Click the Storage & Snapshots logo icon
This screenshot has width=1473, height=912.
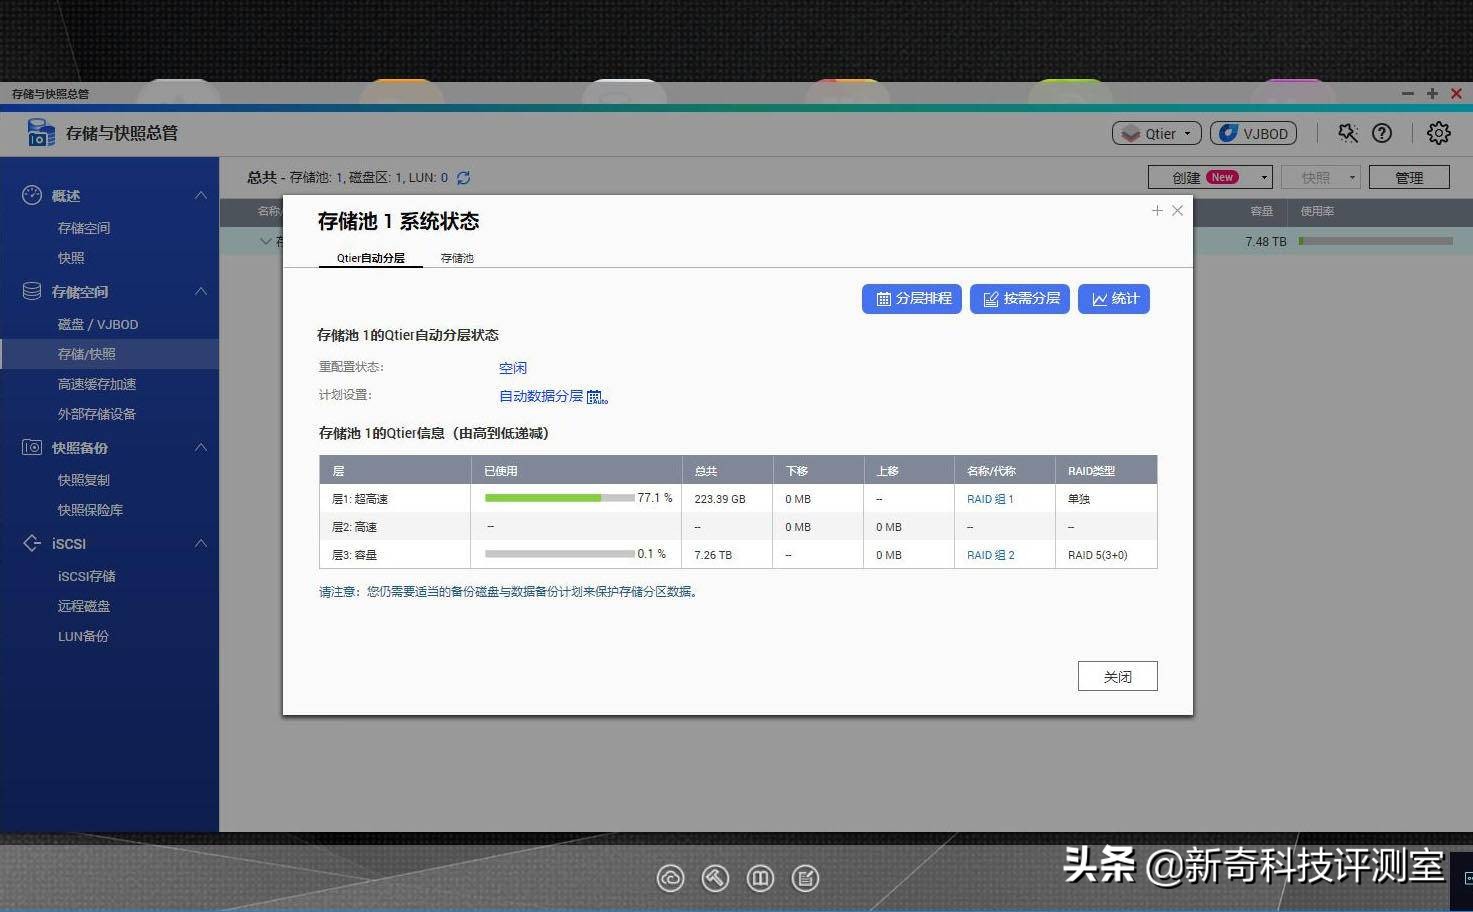39,132
